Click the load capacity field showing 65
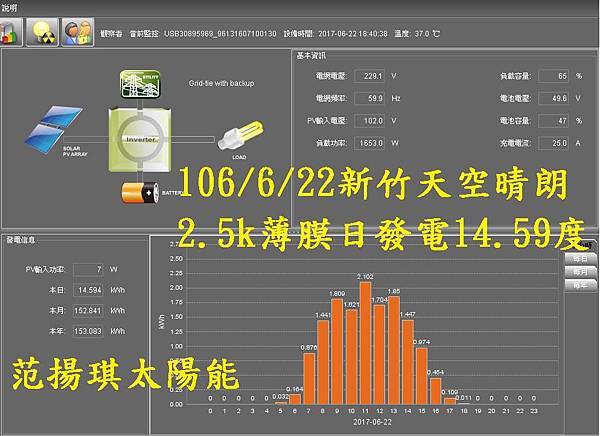 [x=554, y=76]
